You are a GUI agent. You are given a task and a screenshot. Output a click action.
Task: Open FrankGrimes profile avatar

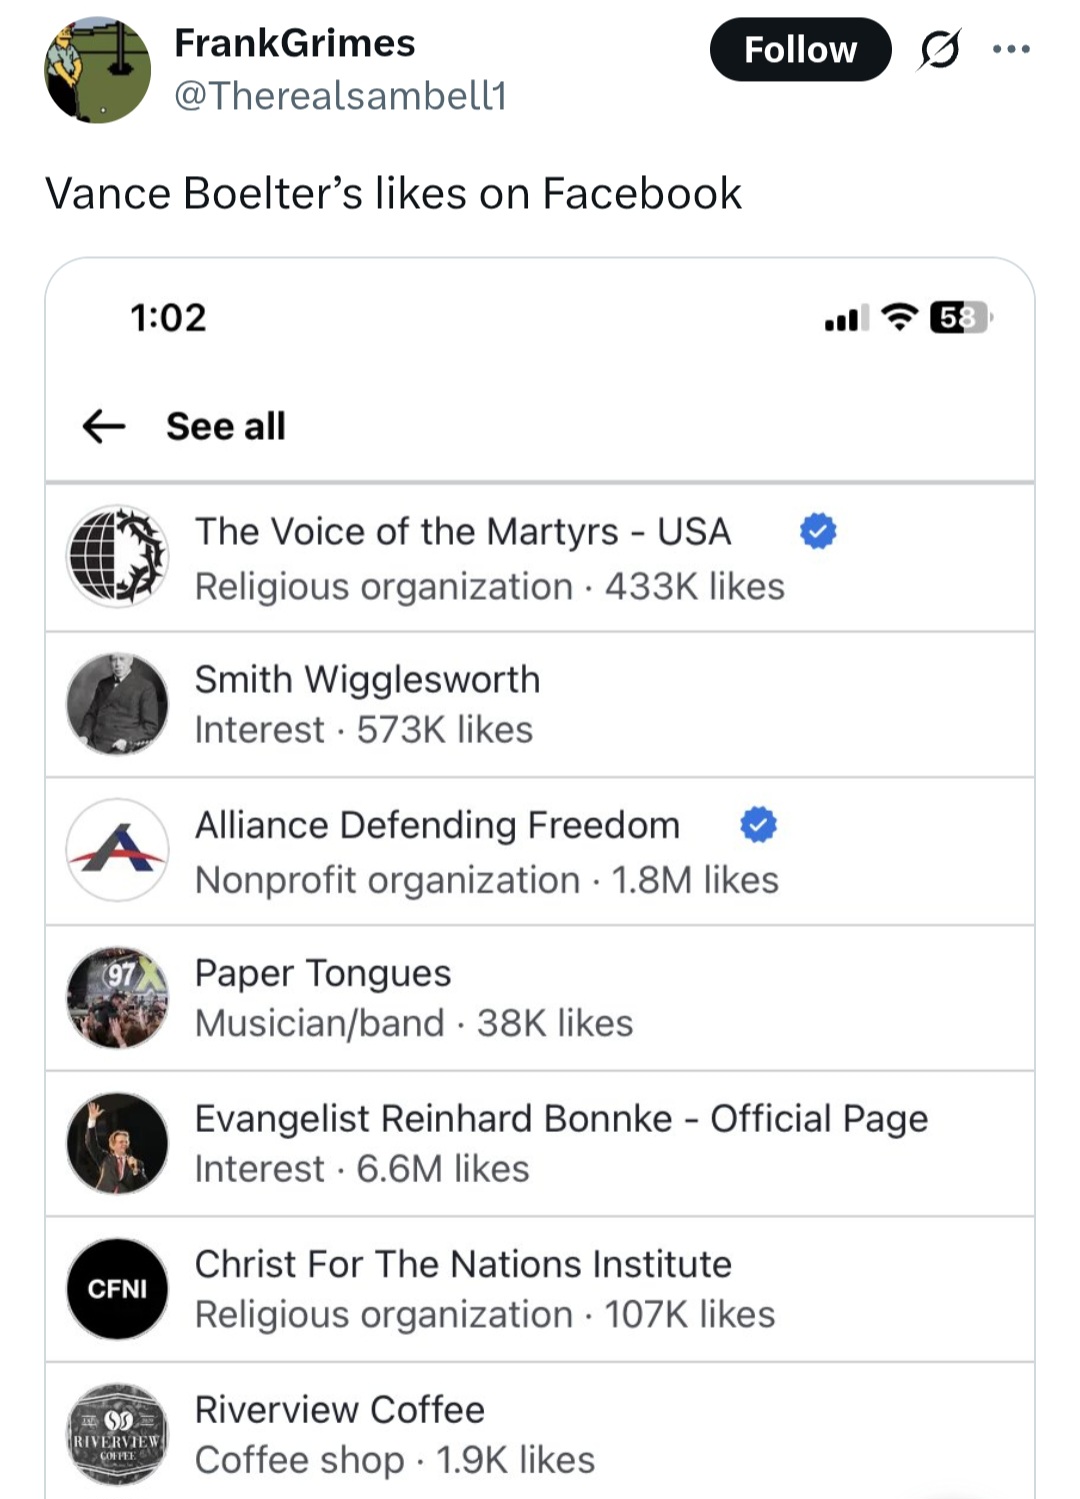(97, 70)
